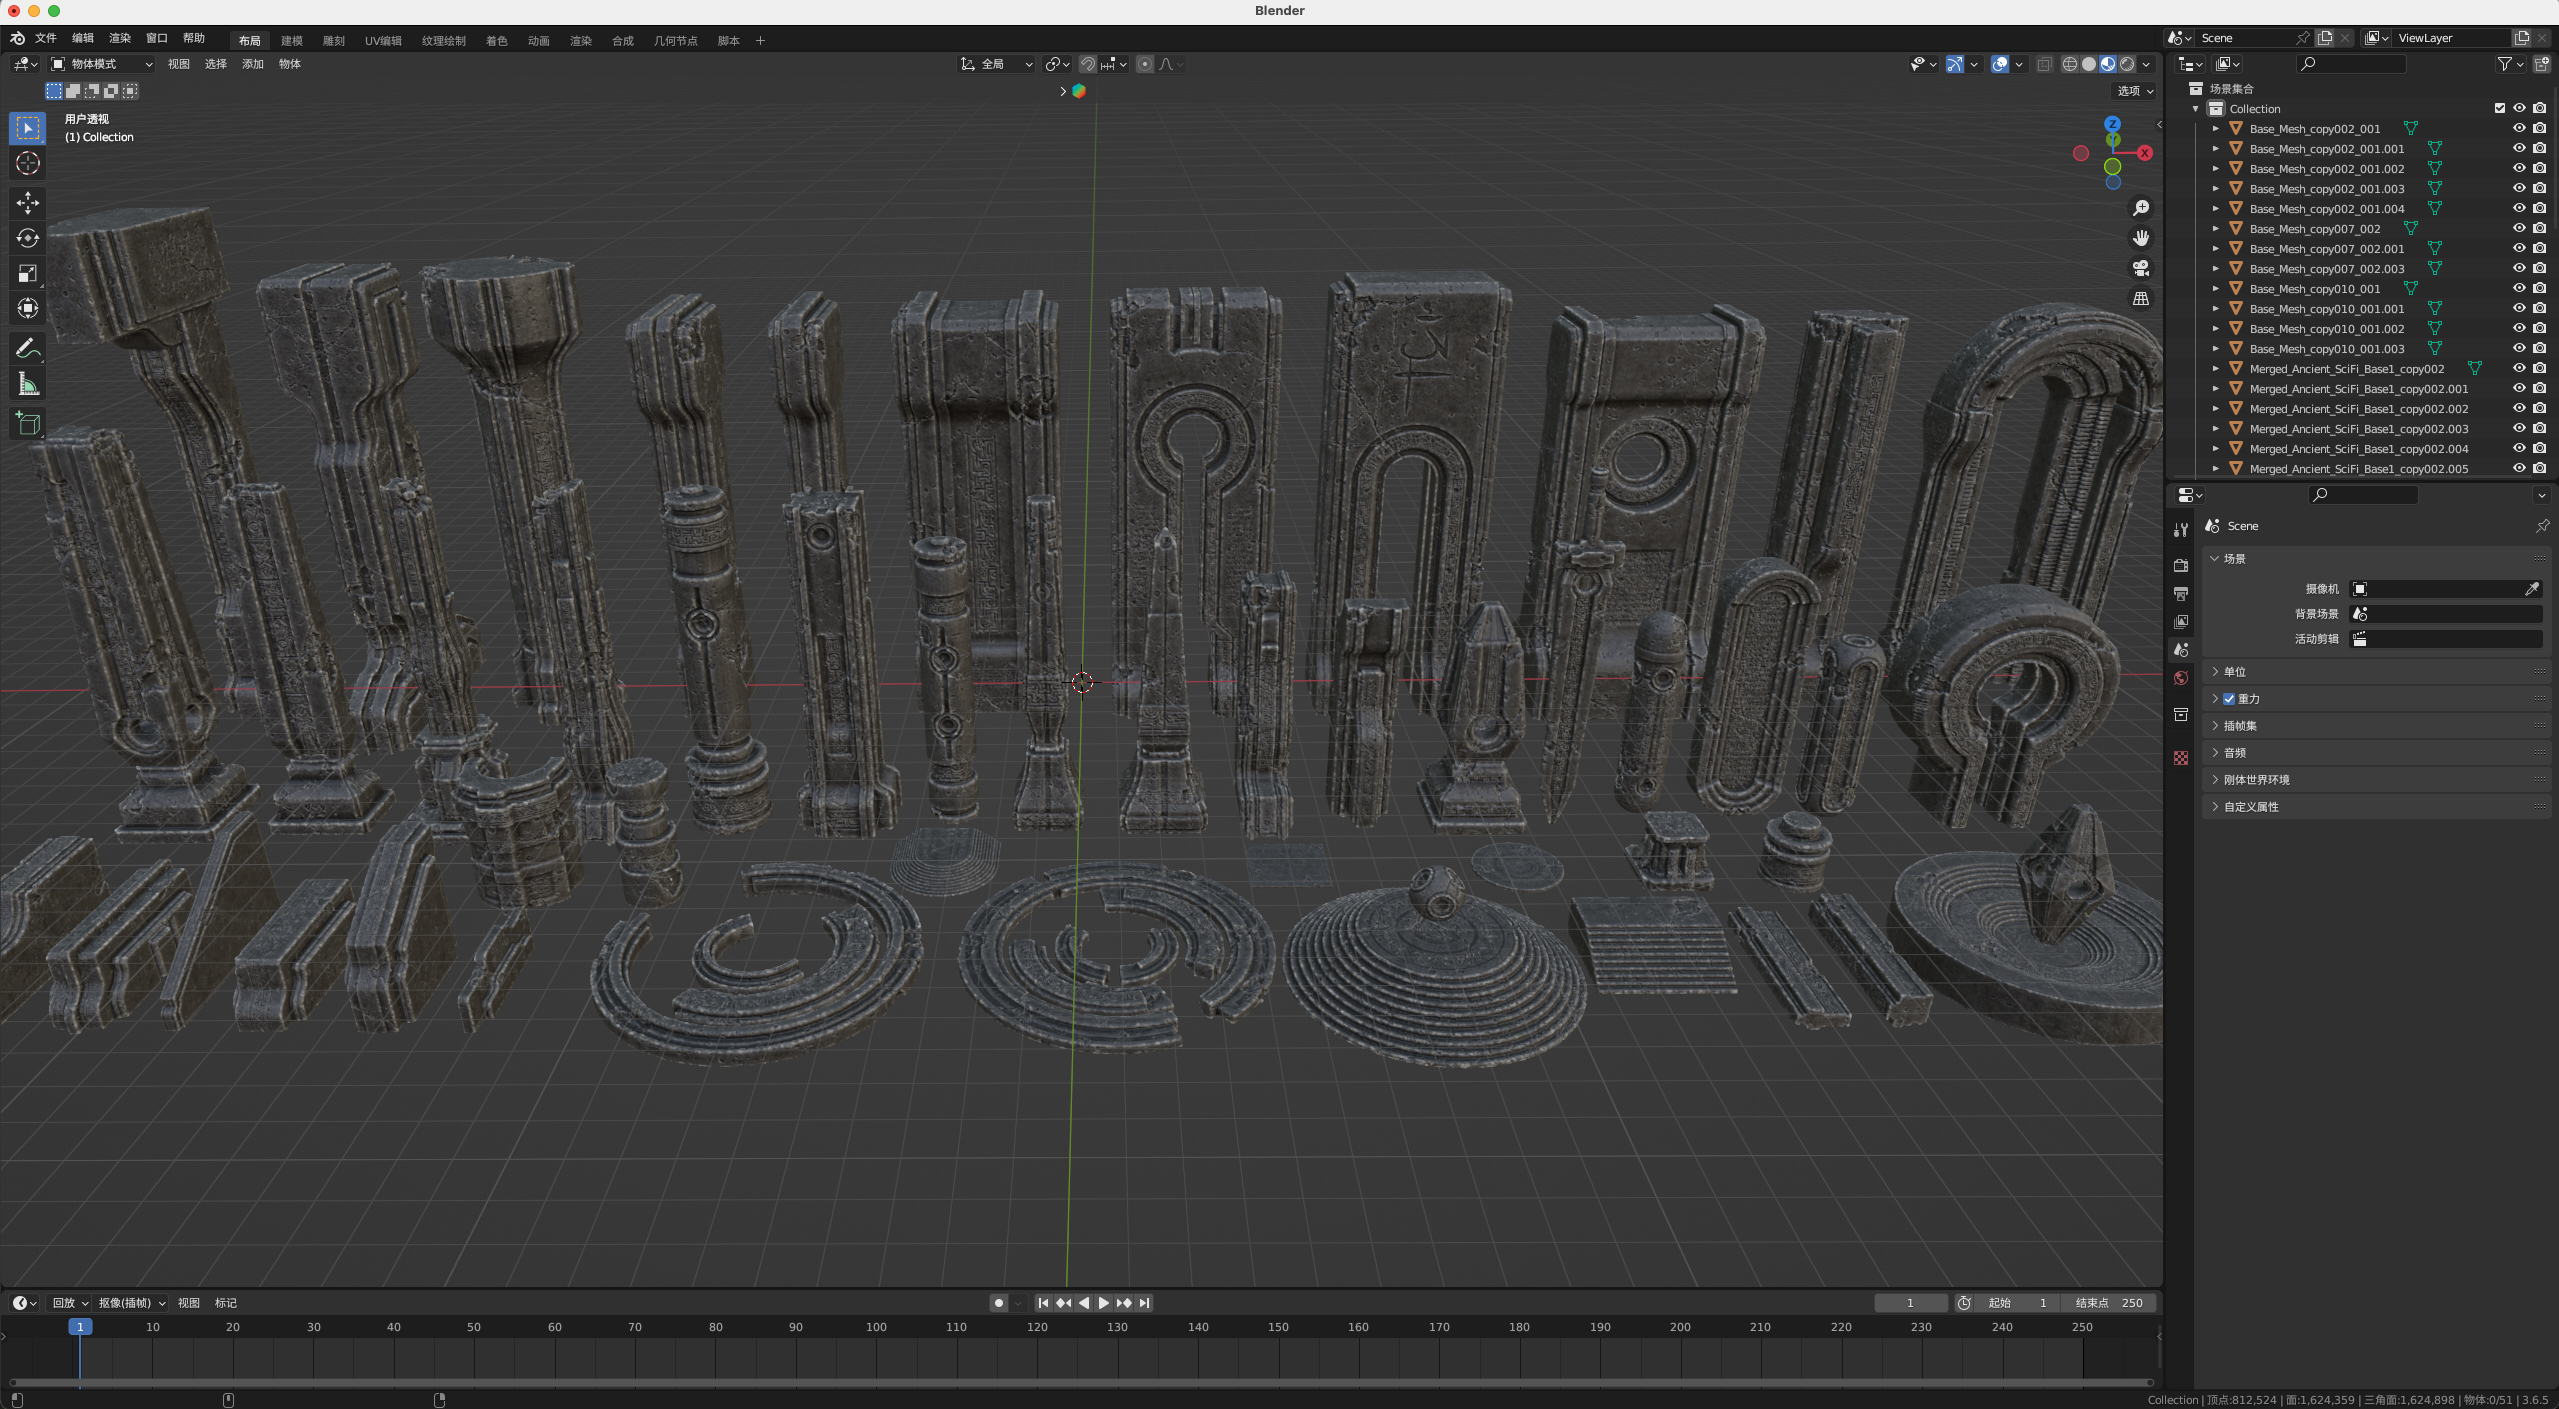Image resolution: width=2559 pixels, height=1409 pixels.
Task: Click the outliner search field
Action: 2352,64
